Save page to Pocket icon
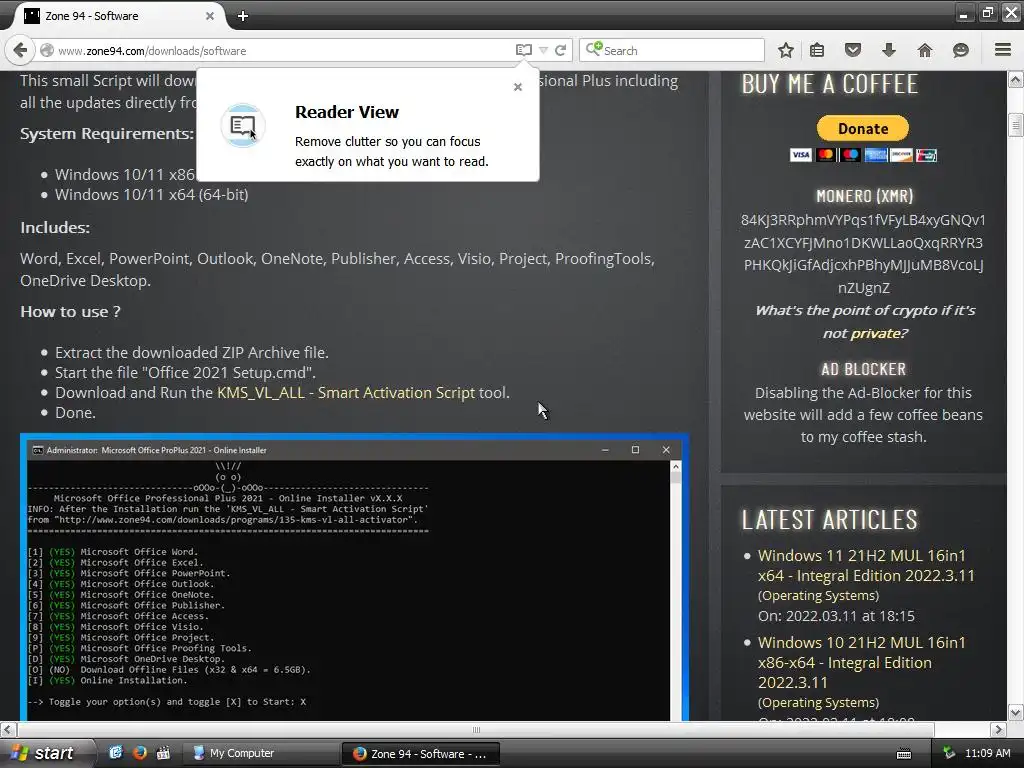Viewport: 1024px width, 768px height. (x=853, y=50)
